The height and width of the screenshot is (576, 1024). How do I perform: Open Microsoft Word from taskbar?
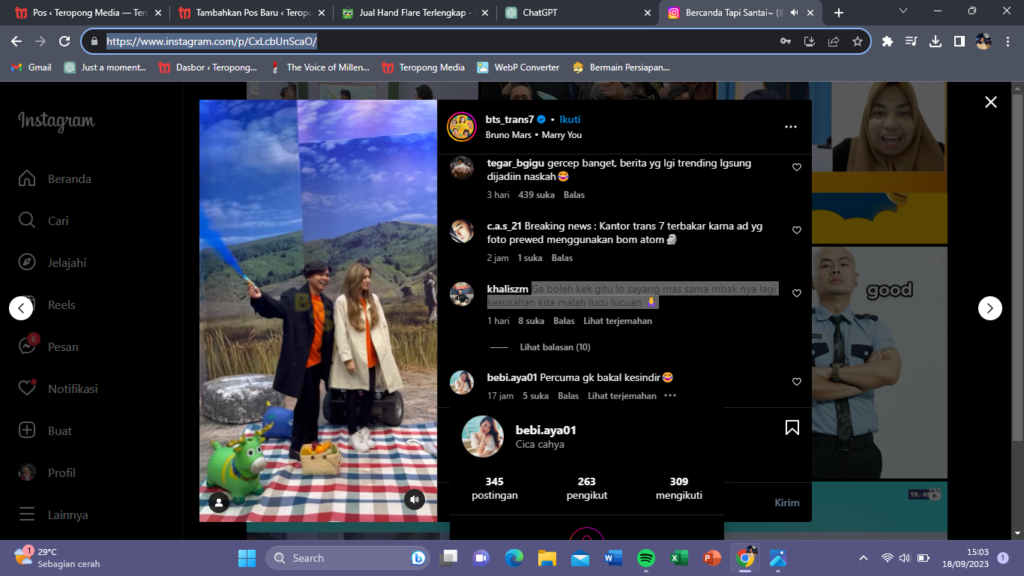[x=613, y=558]
